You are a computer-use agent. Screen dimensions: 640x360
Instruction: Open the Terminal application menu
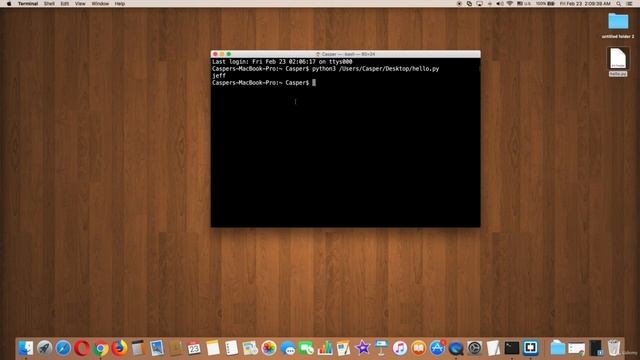[x=28, y=3]
